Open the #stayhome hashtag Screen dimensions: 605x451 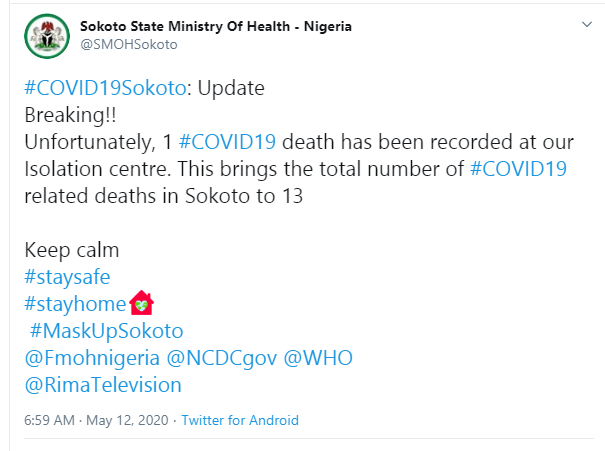point(75,304)
